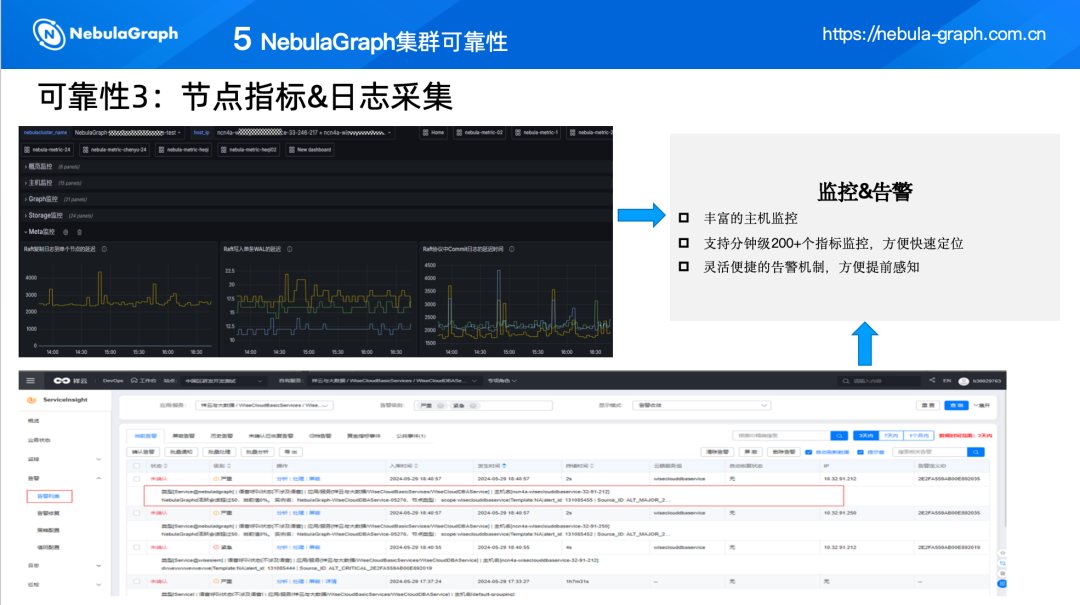
Task: Click the 导出 export button
Action: 291,452
